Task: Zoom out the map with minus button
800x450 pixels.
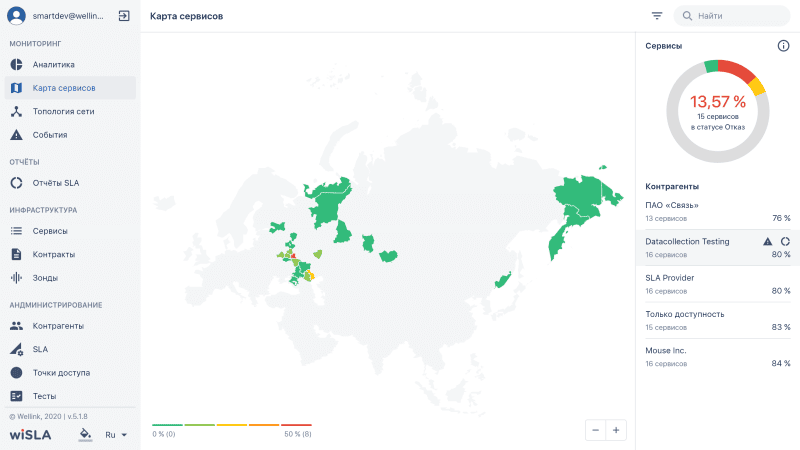Action: coord(596,429)
